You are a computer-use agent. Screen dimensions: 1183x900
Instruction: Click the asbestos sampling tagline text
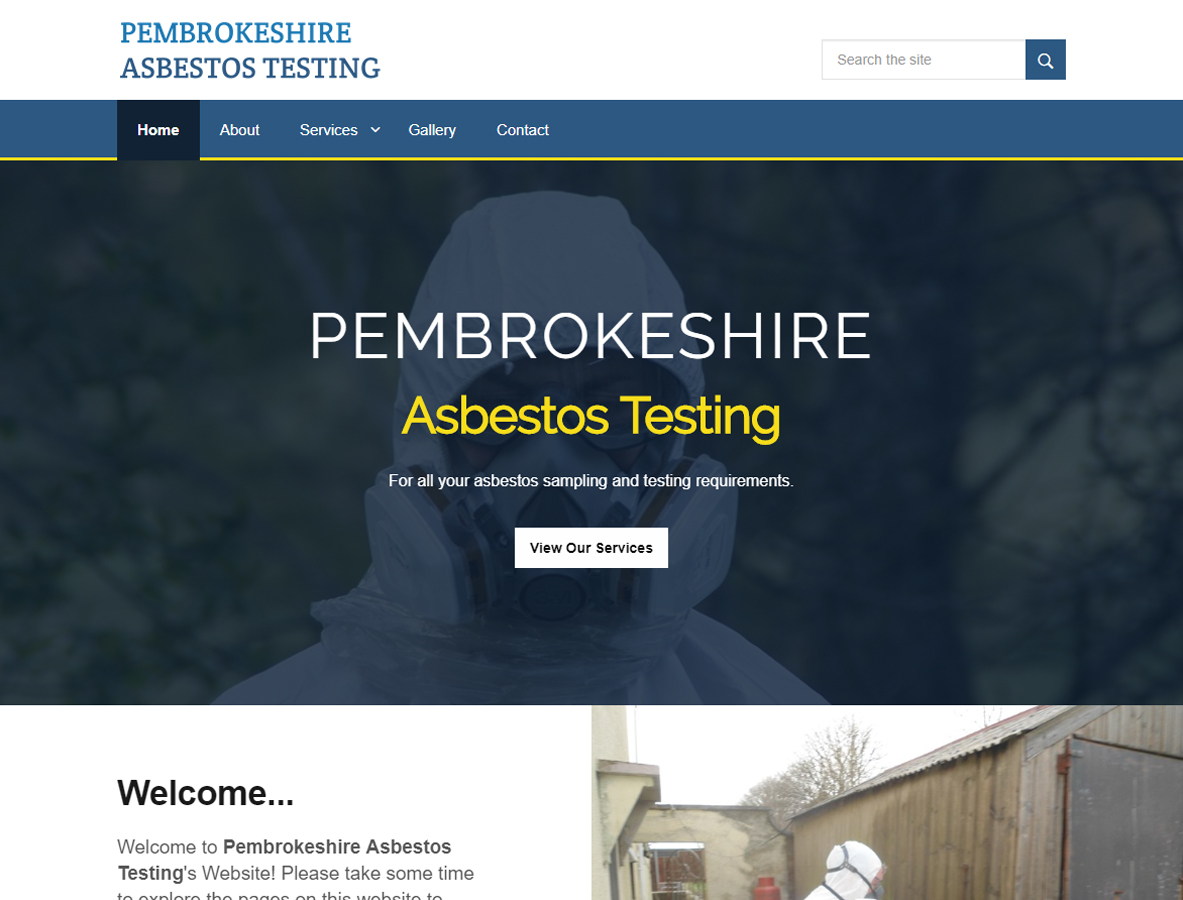point(591,481)
